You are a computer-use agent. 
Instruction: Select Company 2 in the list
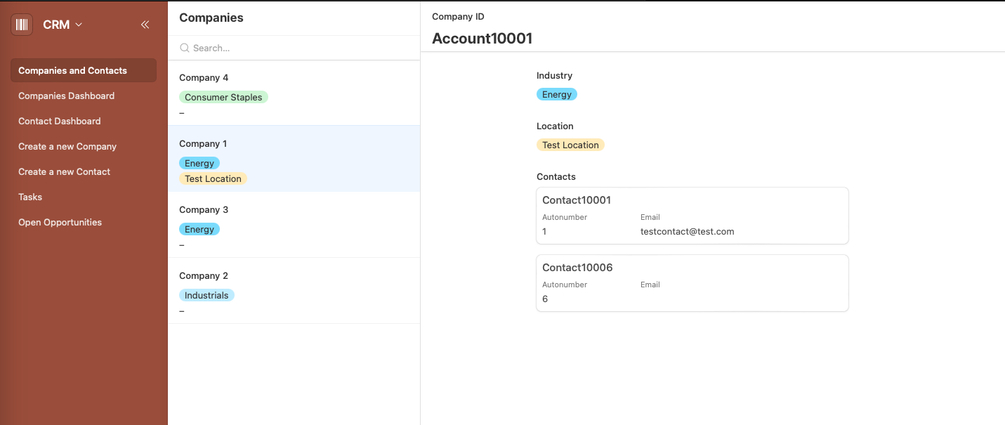pos(204,276)
